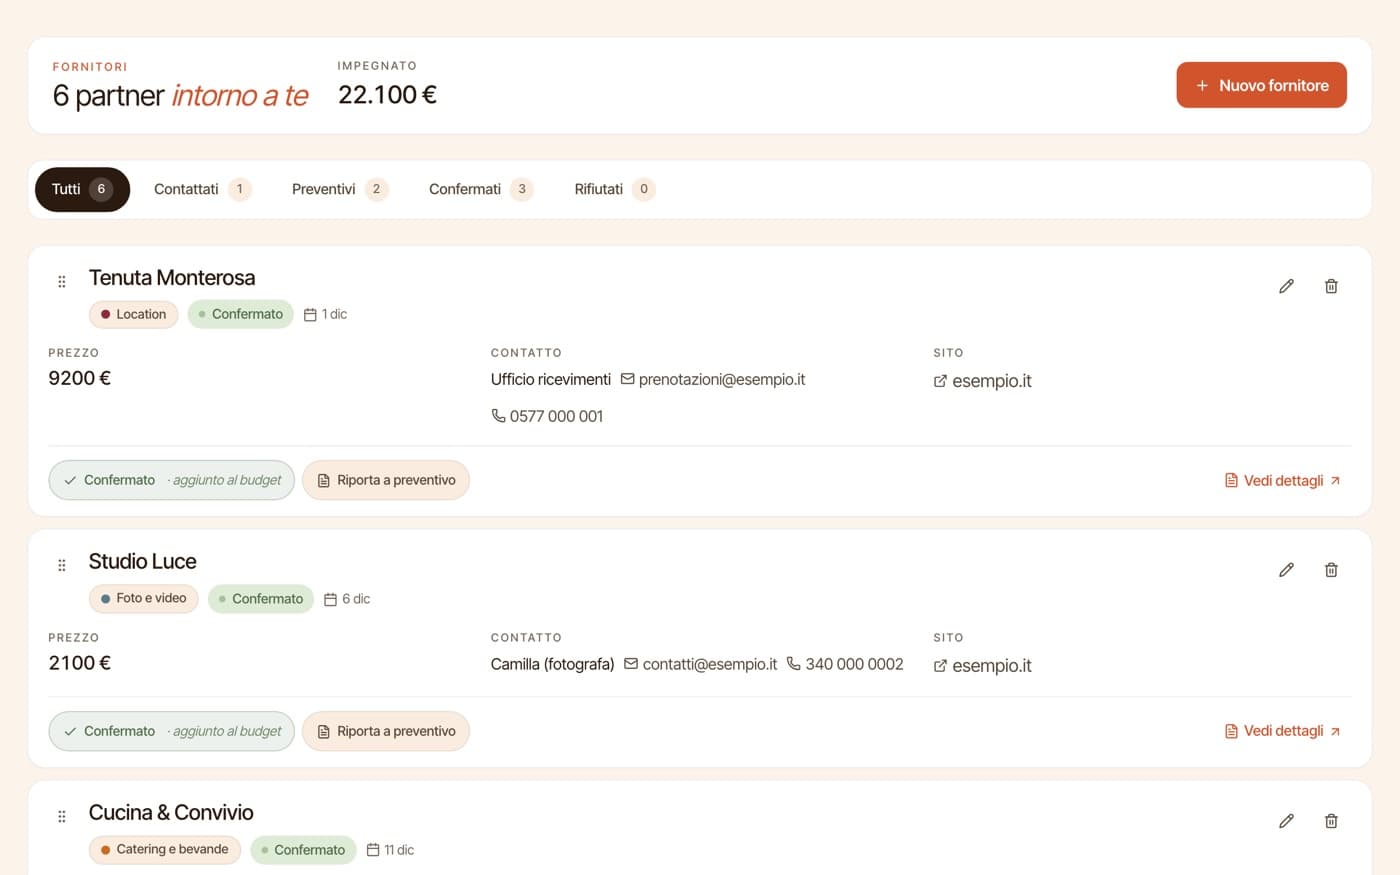Click Confermato badge under Studio Luce title
Screen dimensions: 1400x875
(x=261, y=599)
